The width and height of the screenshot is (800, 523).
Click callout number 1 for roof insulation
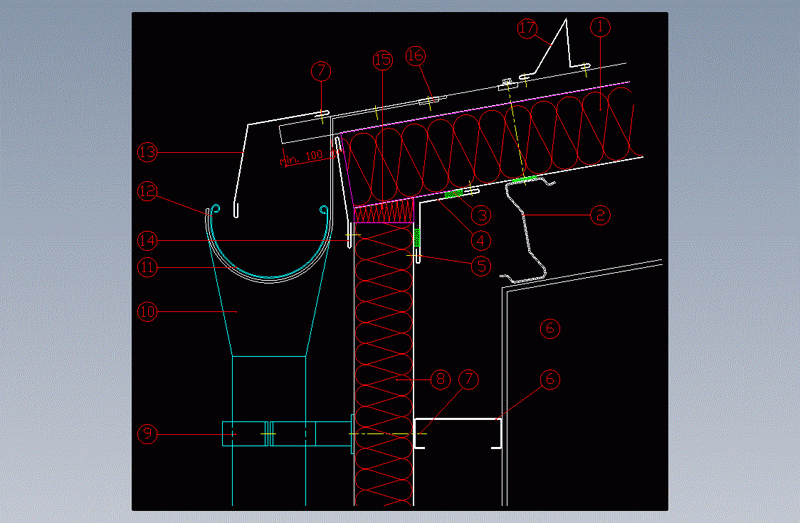pyautogui.click(x=599, y=29)
